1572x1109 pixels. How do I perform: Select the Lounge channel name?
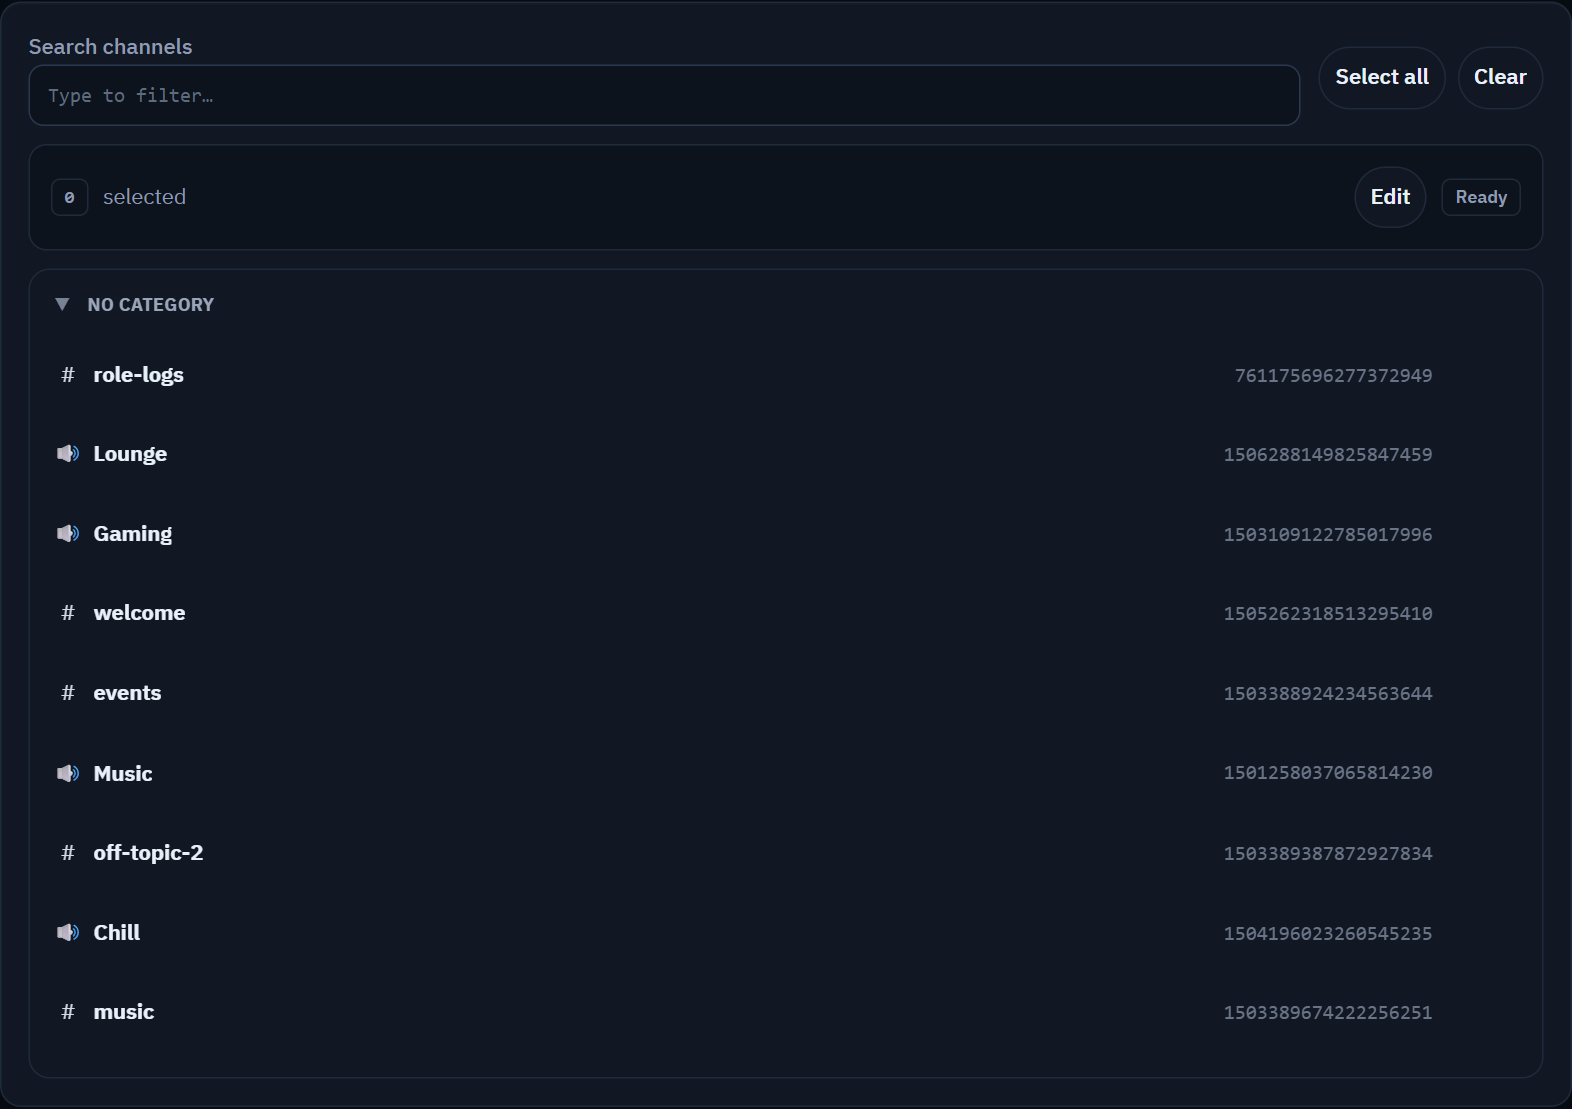(x=130, y=454)
